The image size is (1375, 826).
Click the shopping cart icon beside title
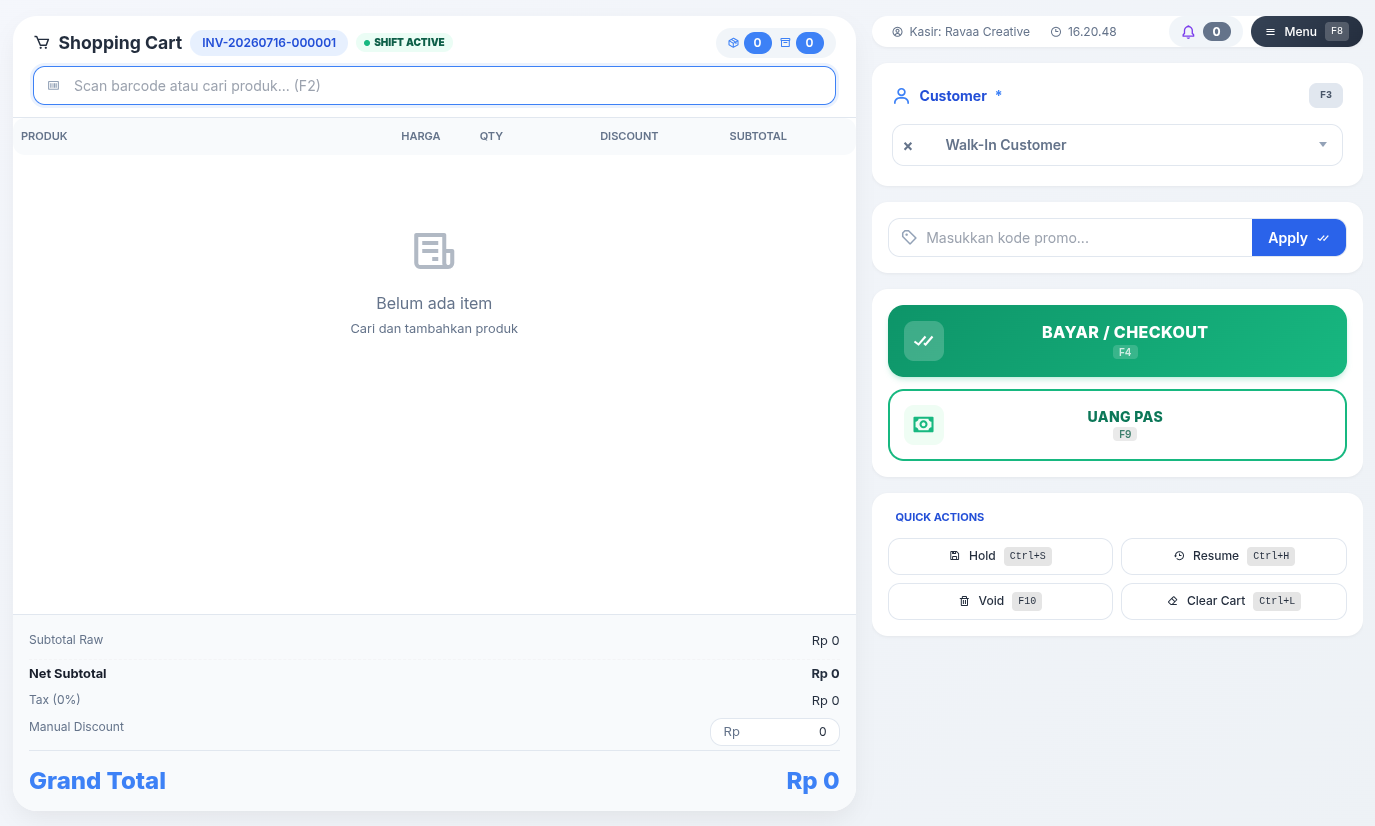(x=41, y=43)
